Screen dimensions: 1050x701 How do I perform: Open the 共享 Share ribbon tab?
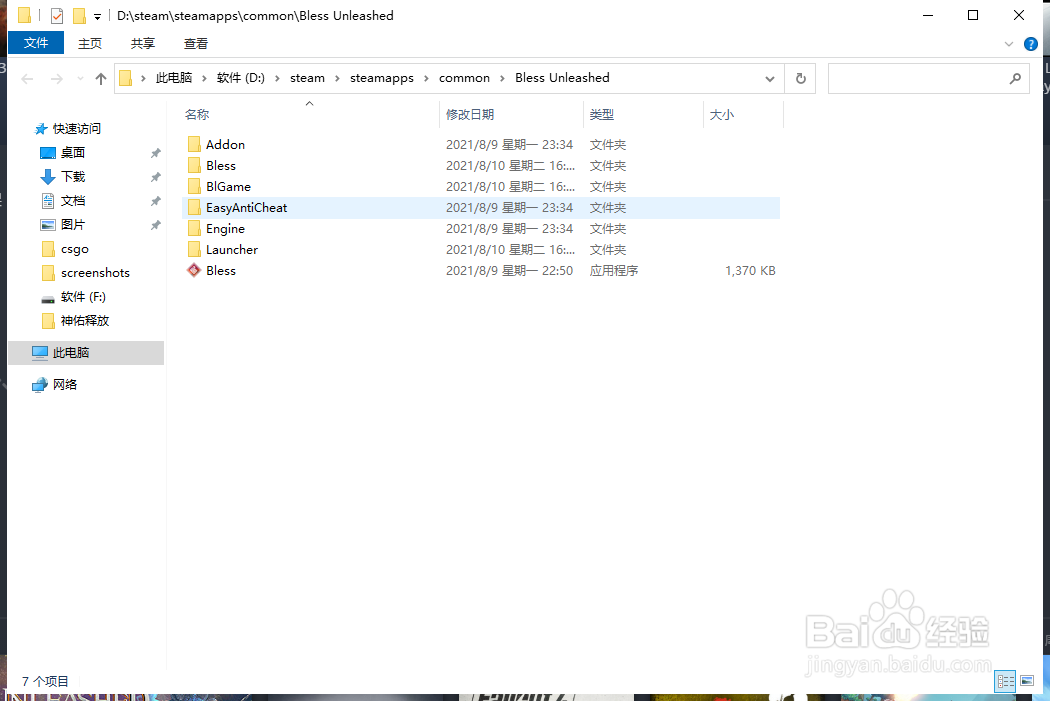(143, 44)
